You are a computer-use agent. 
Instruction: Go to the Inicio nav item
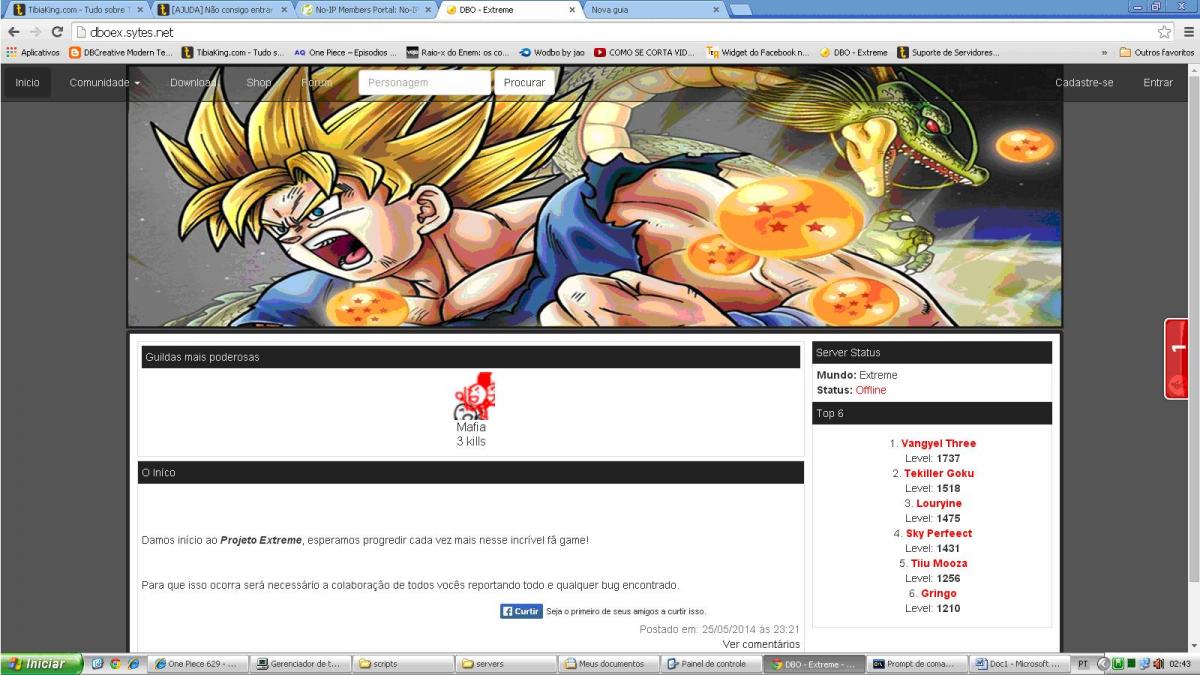coord(28,82)
